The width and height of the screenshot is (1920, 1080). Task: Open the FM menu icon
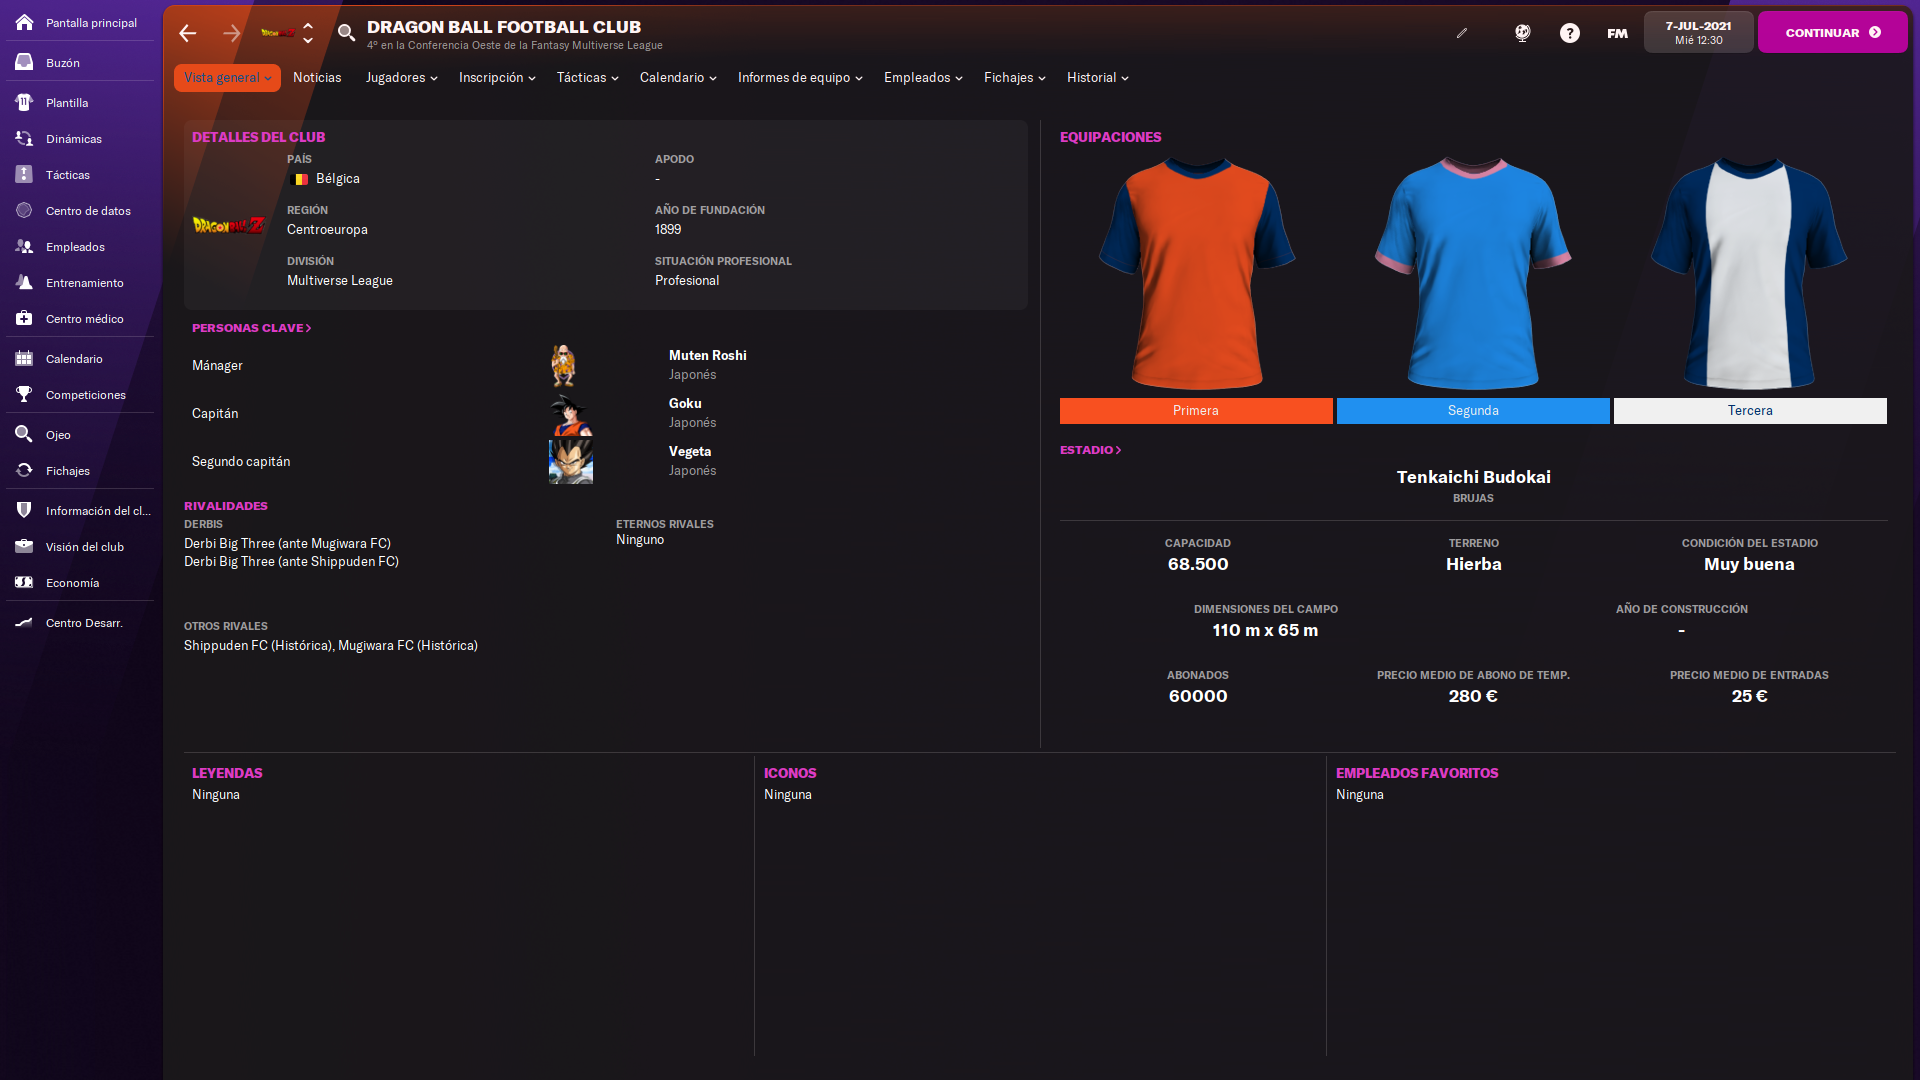pyautogui.click(x=1617, y=33)
